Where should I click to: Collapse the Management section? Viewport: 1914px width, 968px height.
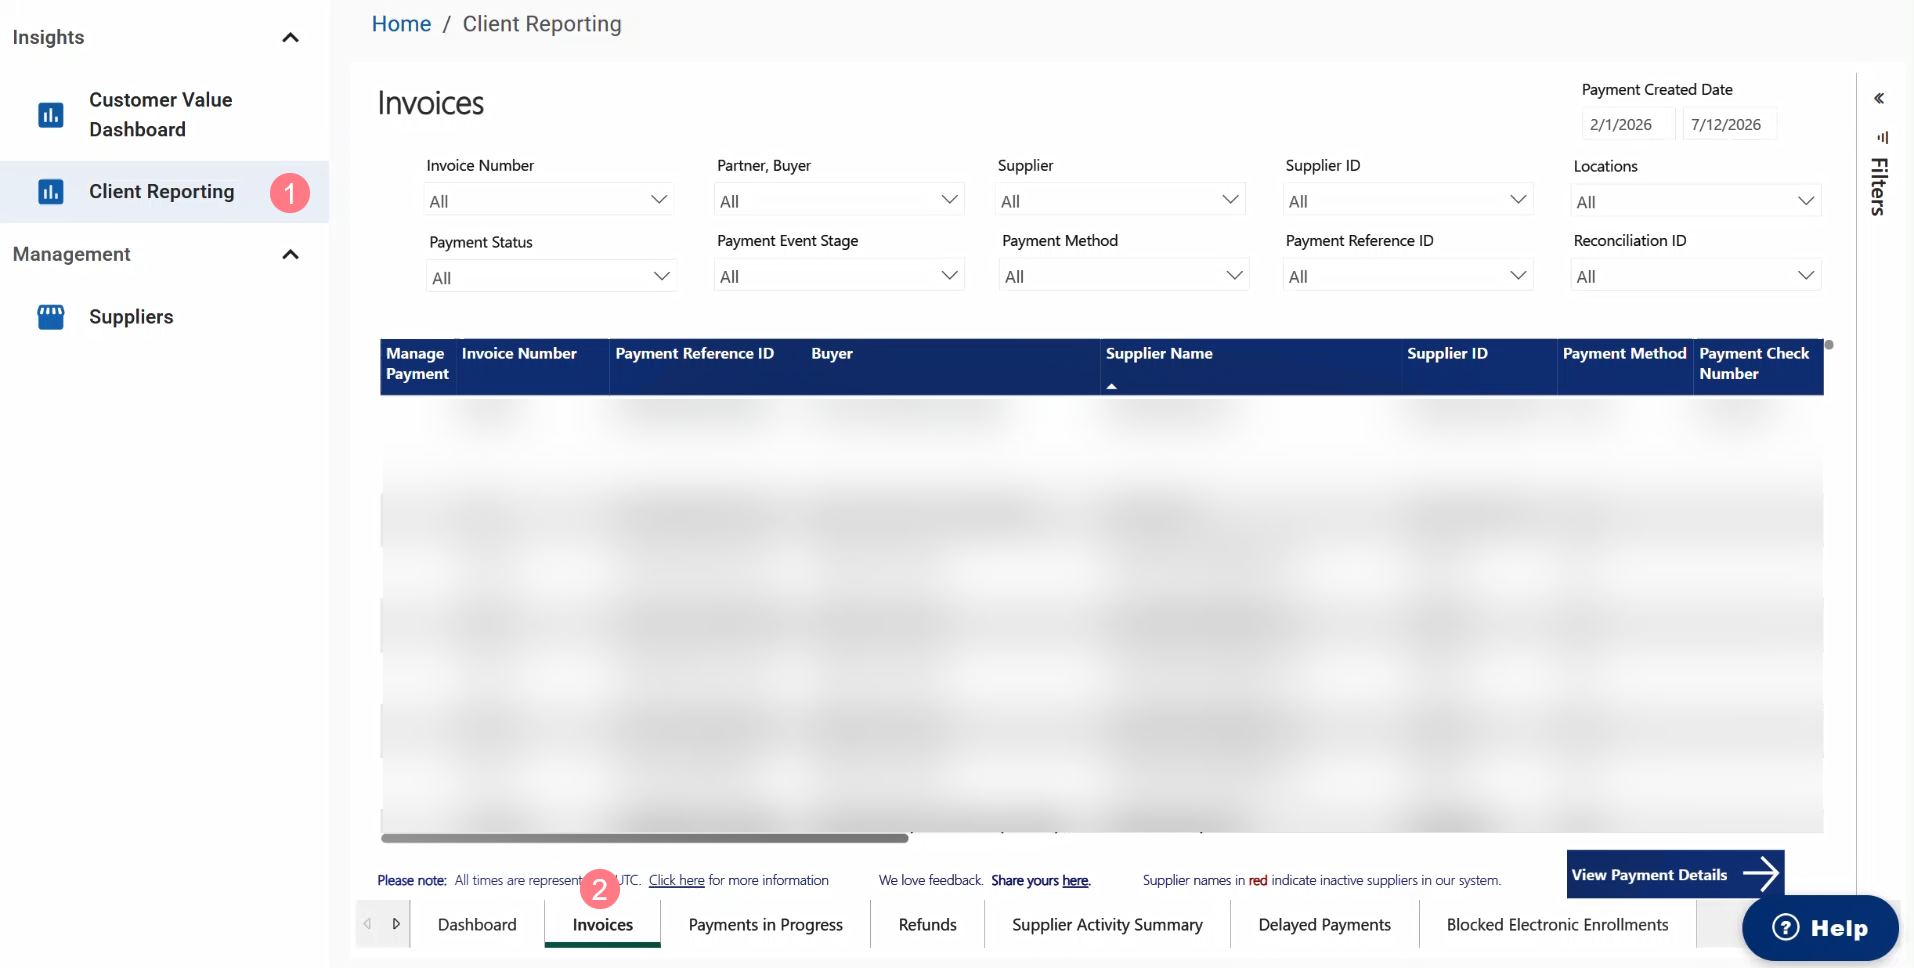[x=291, y=254]
